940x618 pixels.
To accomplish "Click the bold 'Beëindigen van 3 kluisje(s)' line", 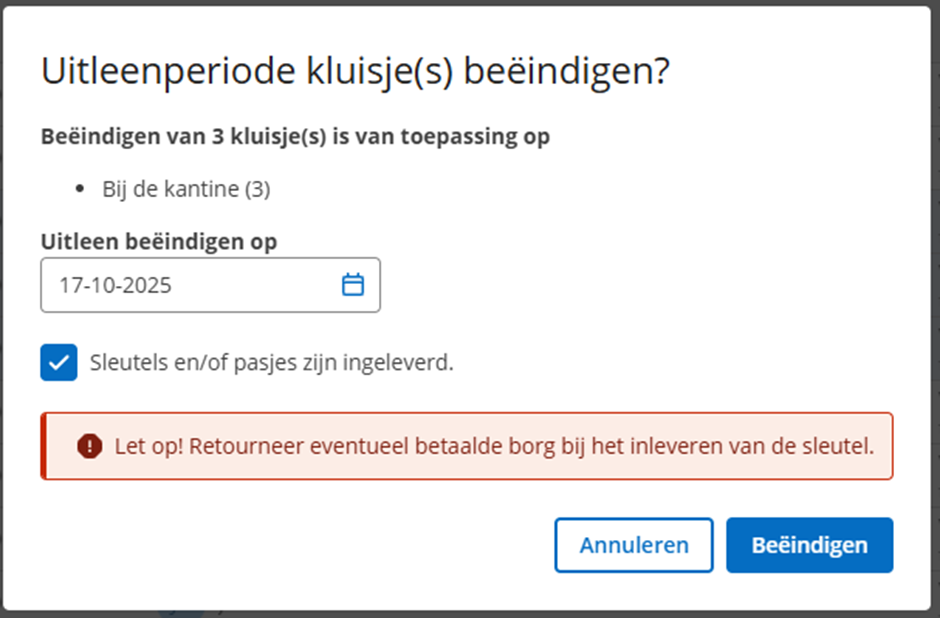I will (295, 136).
